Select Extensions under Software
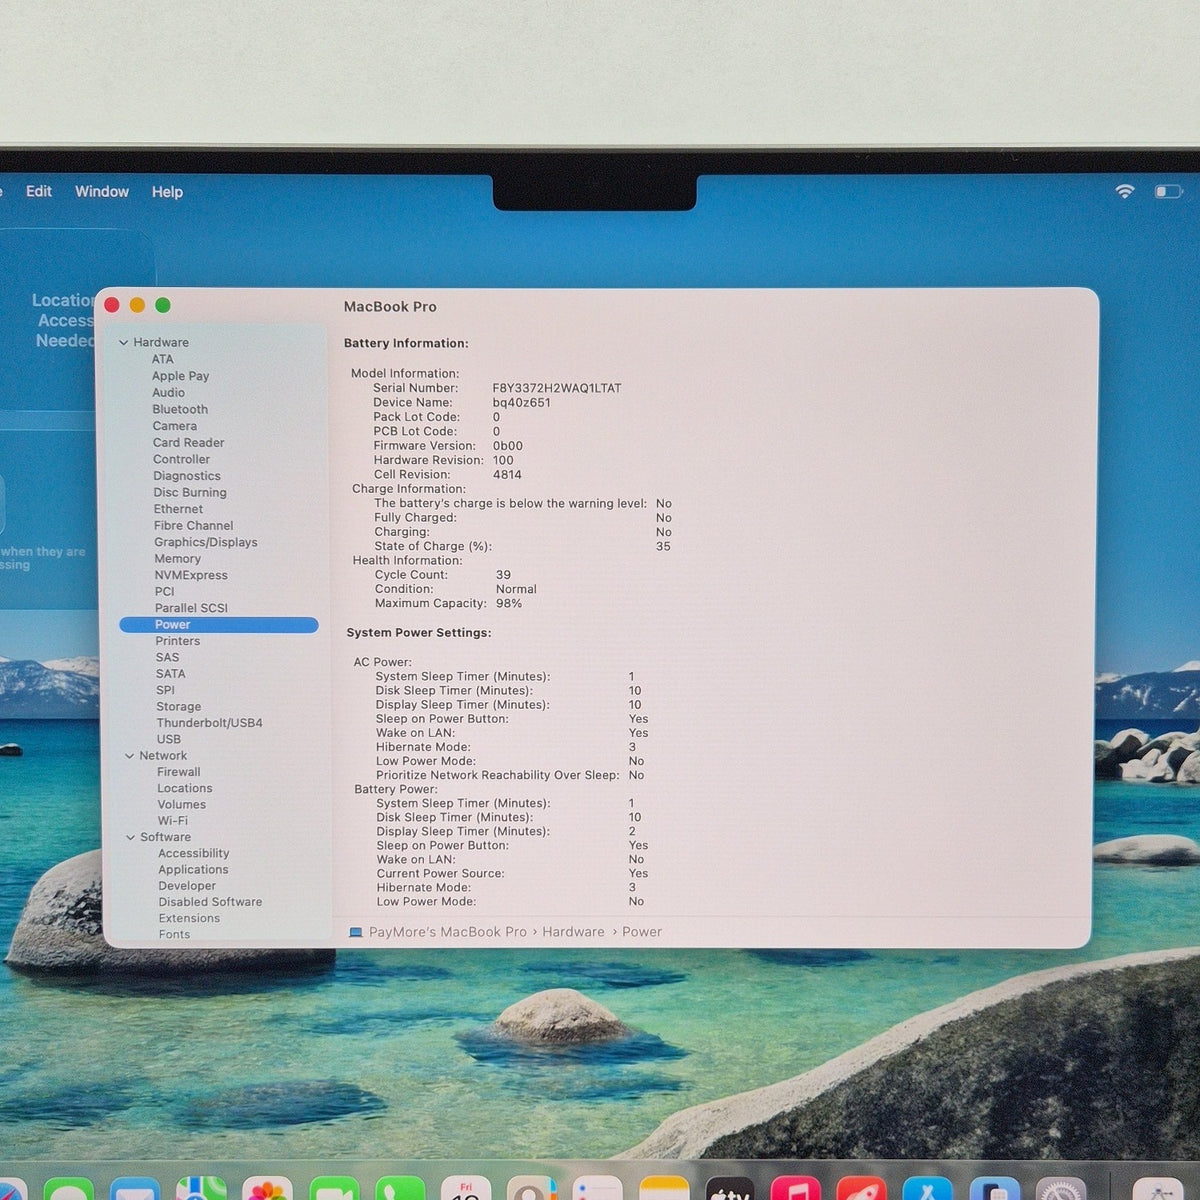The height and width of the screenshot is (1200, 1200). (189, 918)
